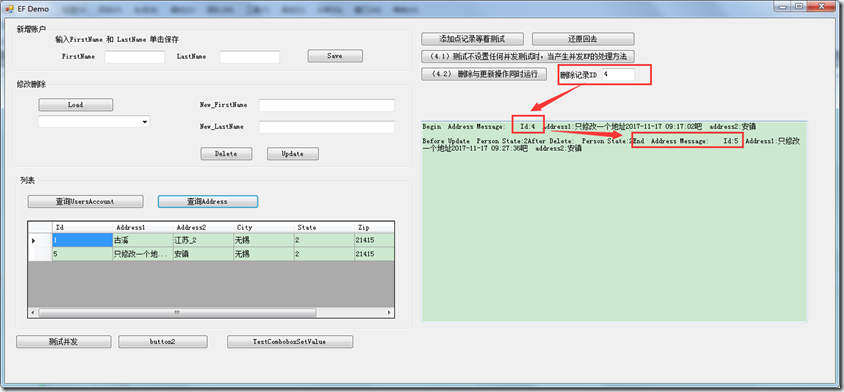Image resolution: width=844 pixels, height=392 pixels.
Task: Click the Delete button
Action: point(226,153)
